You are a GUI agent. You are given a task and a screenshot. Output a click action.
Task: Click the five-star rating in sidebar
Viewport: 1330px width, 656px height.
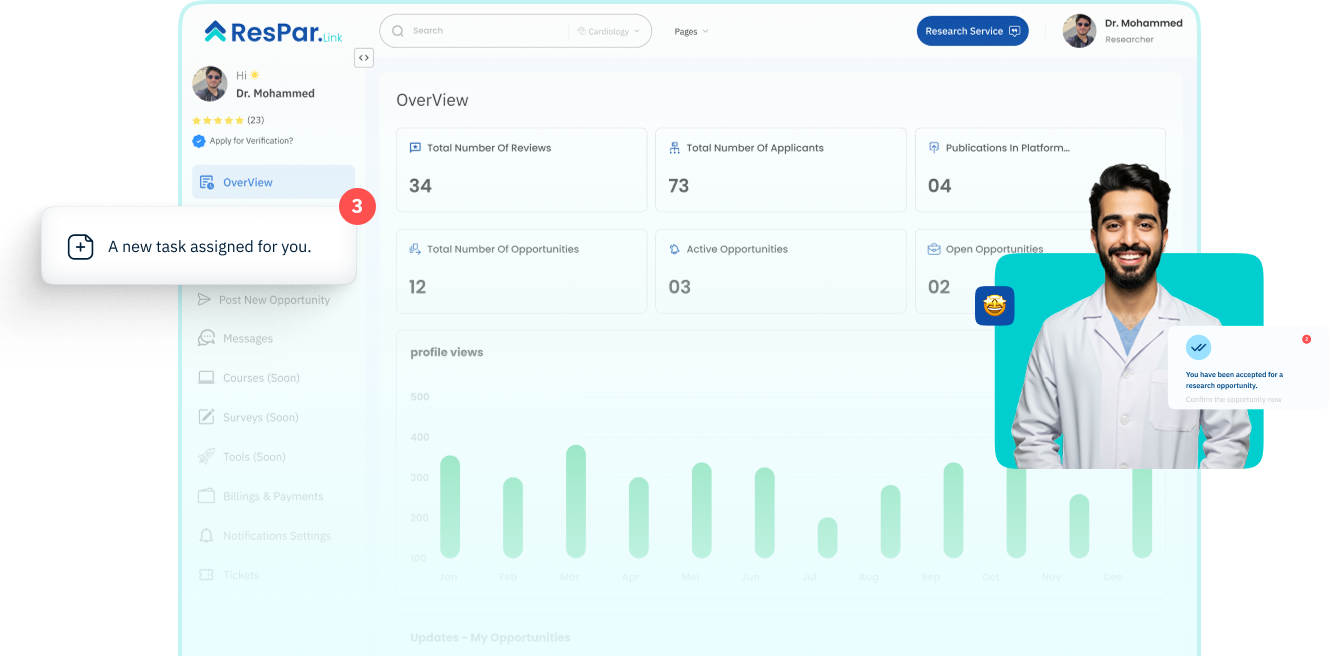(x=218, y=120)
